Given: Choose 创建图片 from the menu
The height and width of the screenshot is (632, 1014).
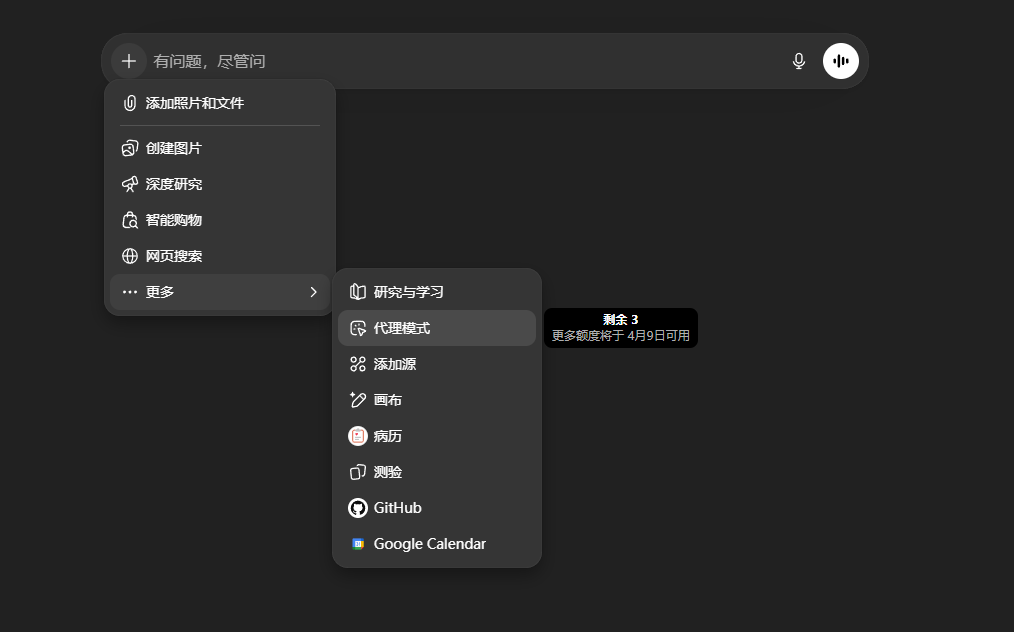Looking at the screenshot, I should tap(220, 148).
